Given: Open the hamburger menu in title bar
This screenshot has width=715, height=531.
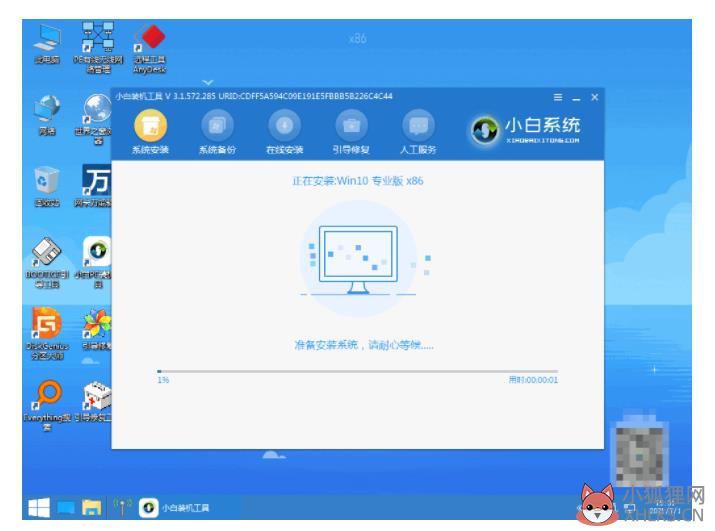Looking at the screenshot, I should (x=558, y=97).
